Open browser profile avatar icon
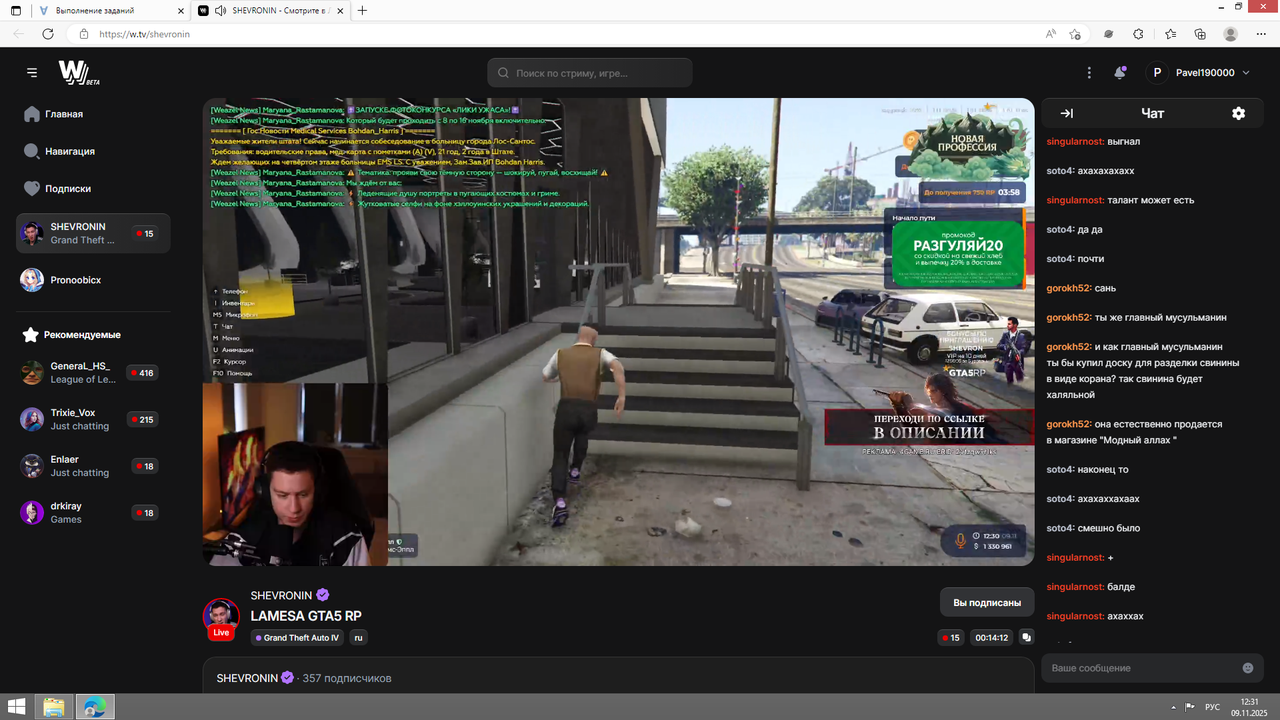Image resolution: width=1280 pixels, height=720 pixels. [1231, 34]
